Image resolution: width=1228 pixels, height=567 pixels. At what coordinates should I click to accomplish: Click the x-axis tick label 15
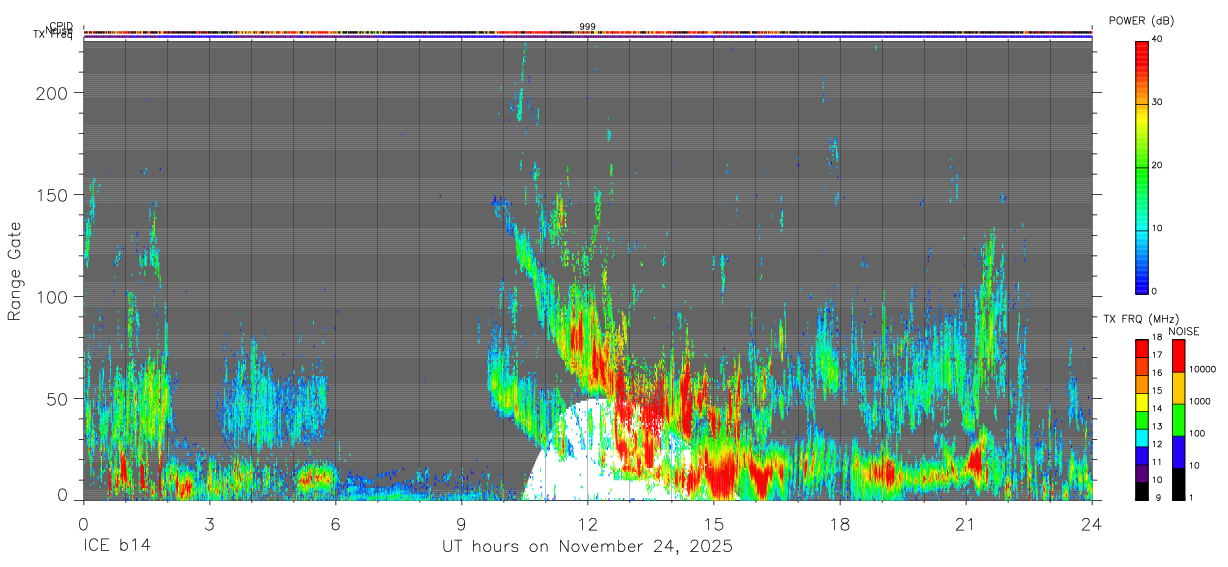713,524
